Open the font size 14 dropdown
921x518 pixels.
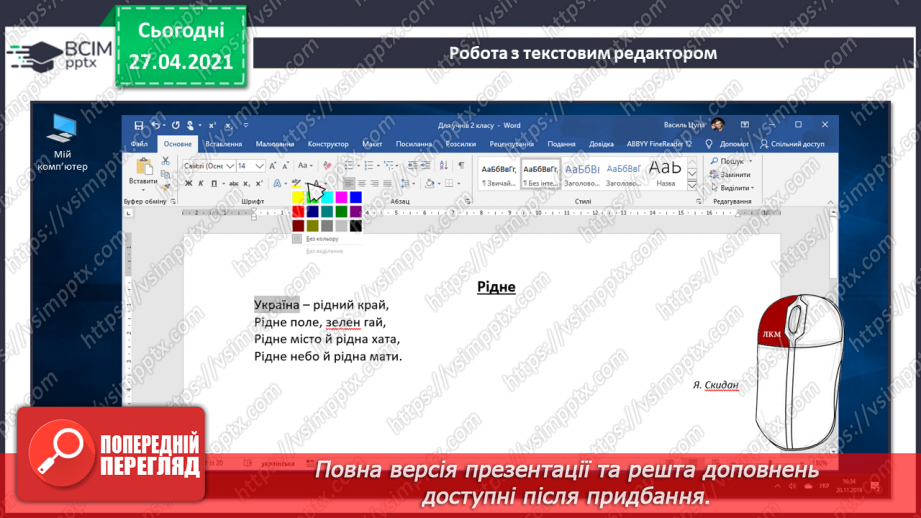[260, 166]
